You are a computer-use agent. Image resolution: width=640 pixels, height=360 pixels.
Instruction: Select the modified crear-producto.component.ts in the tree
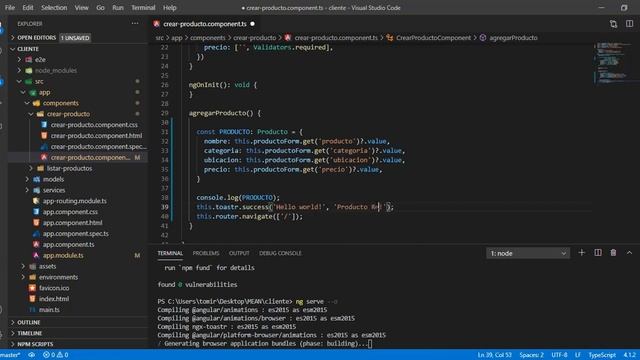click(x=90, y=157)
